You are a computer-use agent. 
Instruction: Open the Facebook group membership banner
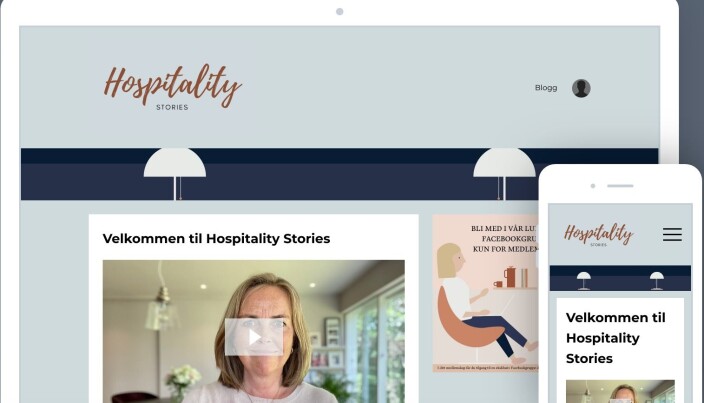point(485,293)
